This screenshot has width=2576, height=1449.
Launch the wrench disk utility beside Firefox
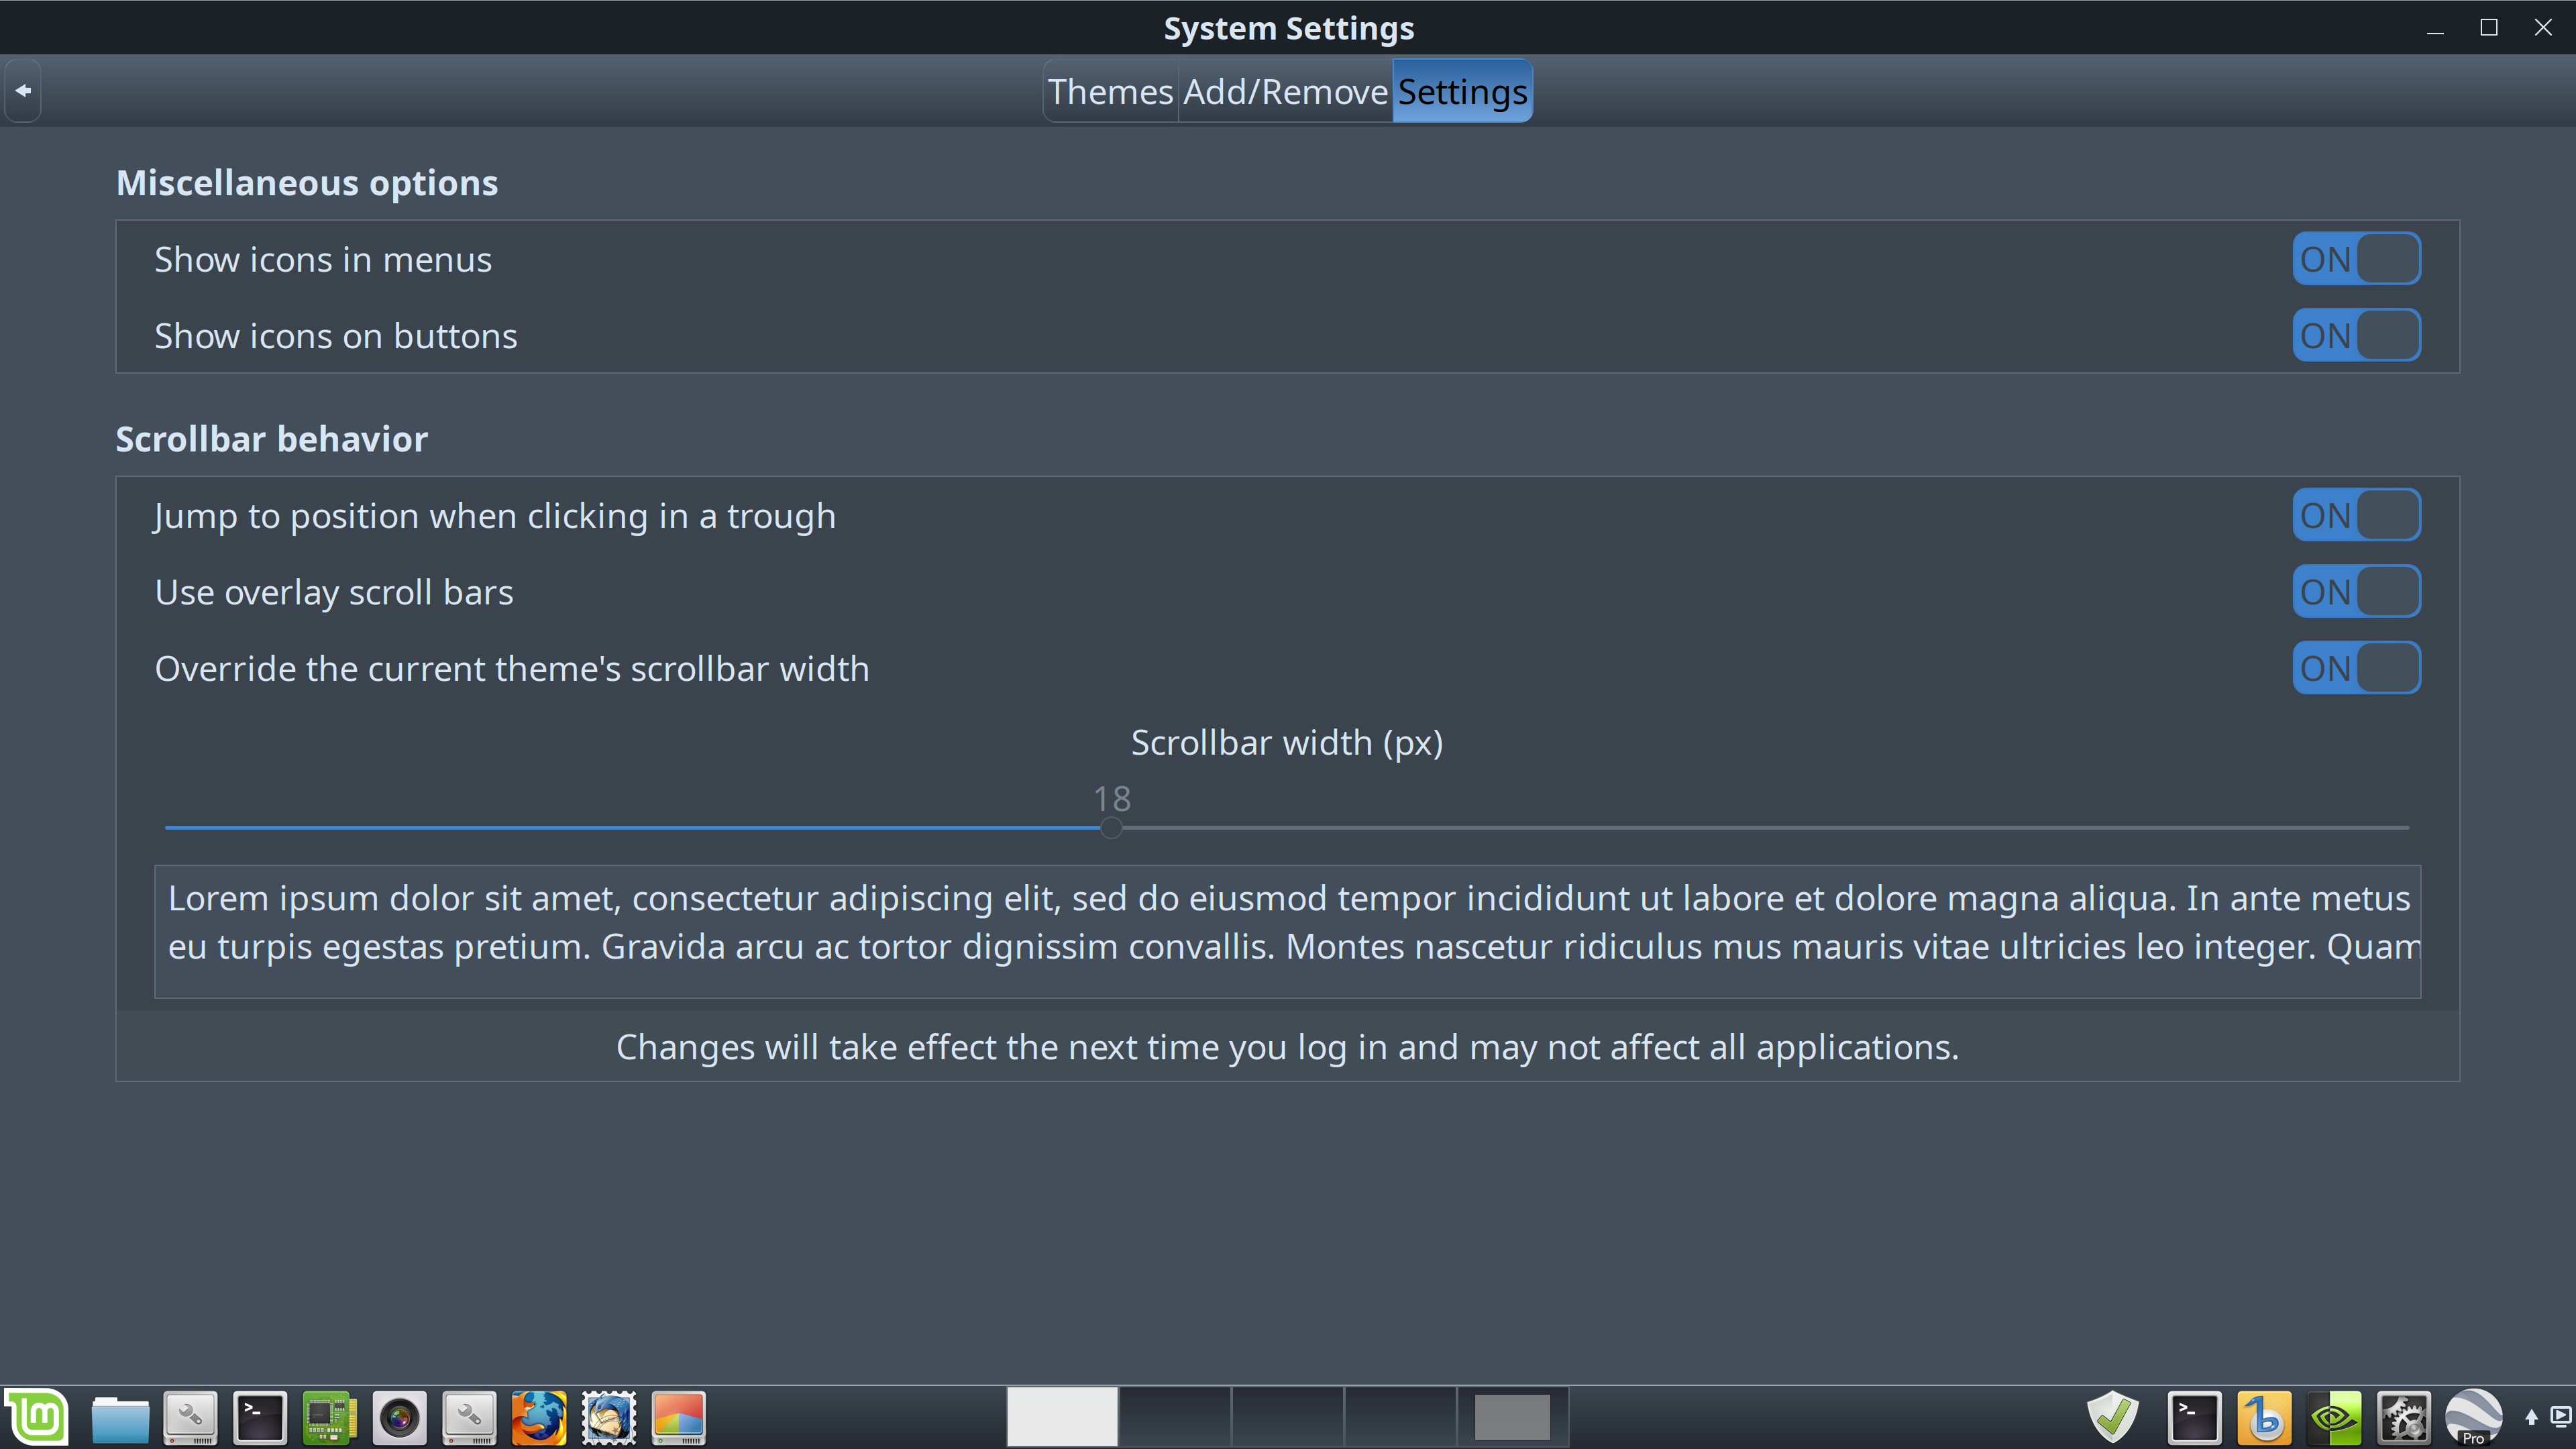click(469, 1418)
